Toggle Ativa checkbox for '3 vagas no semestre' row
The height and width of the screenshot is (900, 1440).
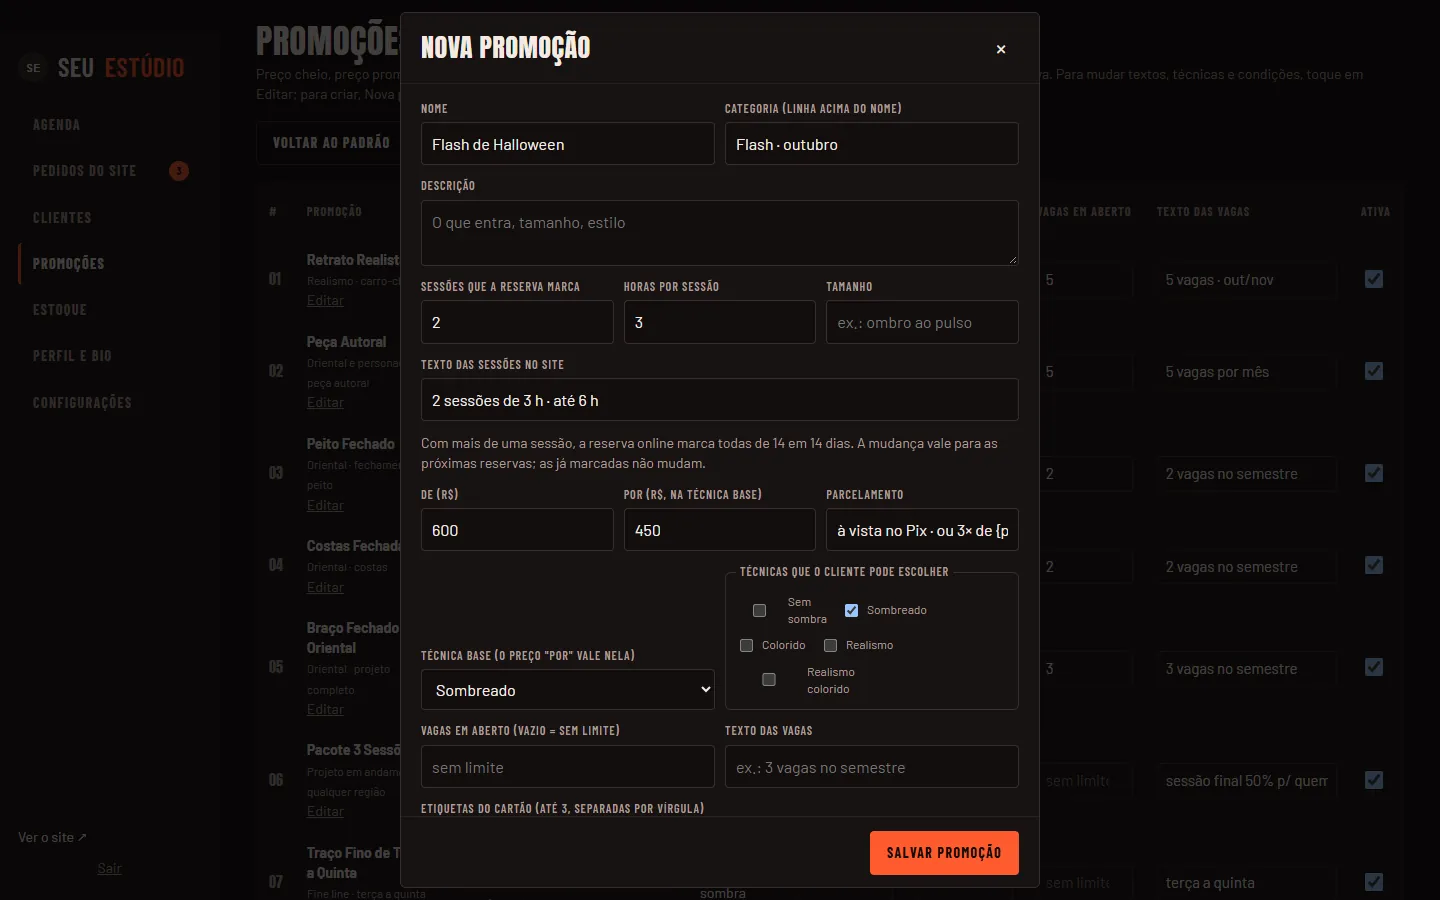1374,667
